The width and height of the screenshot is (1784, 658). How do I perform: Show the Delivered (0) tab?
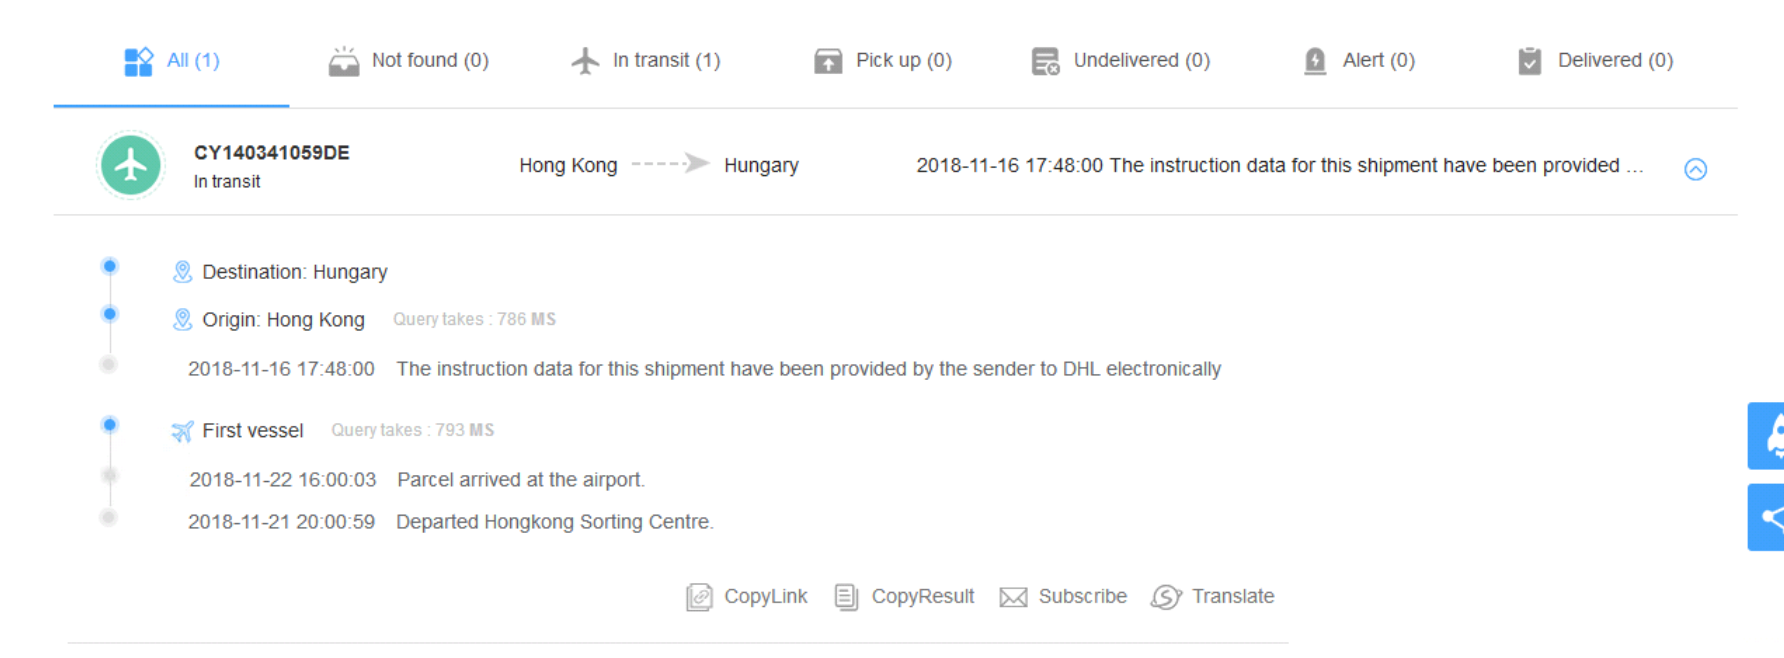coord(1595,61)
